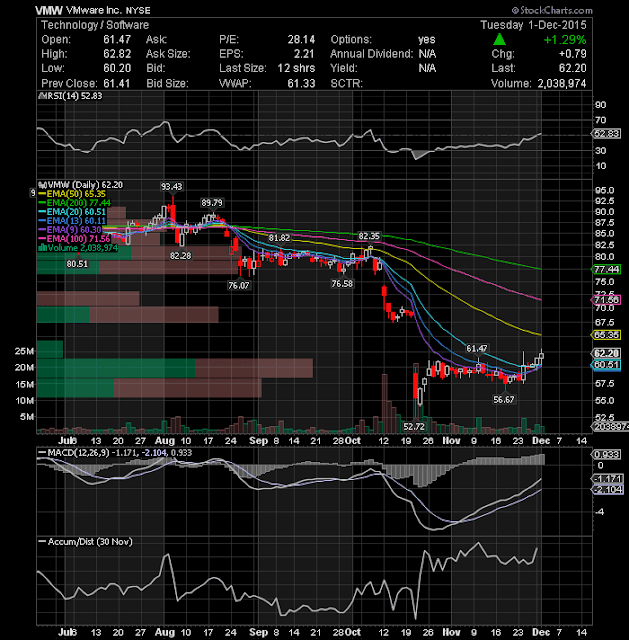
Task: Select the 81.82 price annotation
Action: (279, 238)
